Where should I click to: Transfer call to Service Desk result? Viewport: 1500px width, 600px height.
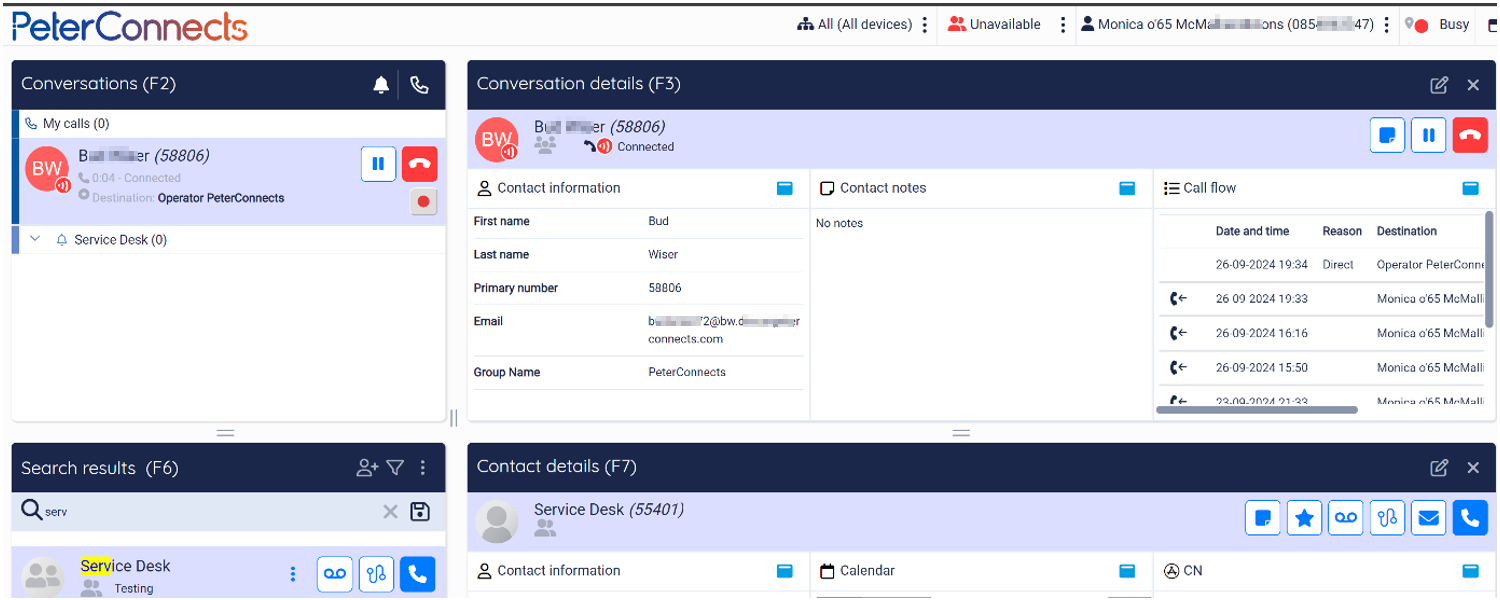coord(376,574)
